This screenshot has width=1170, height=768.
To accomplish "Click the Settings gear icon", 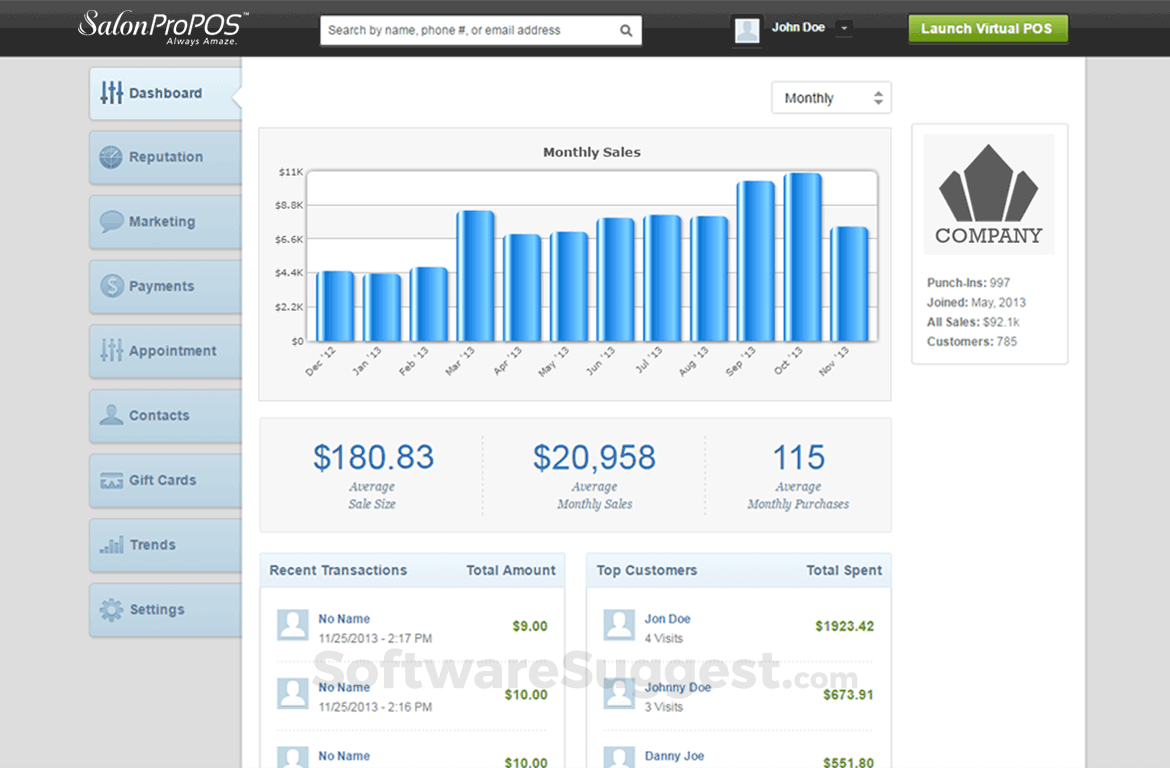I will [x=110, y=609].
